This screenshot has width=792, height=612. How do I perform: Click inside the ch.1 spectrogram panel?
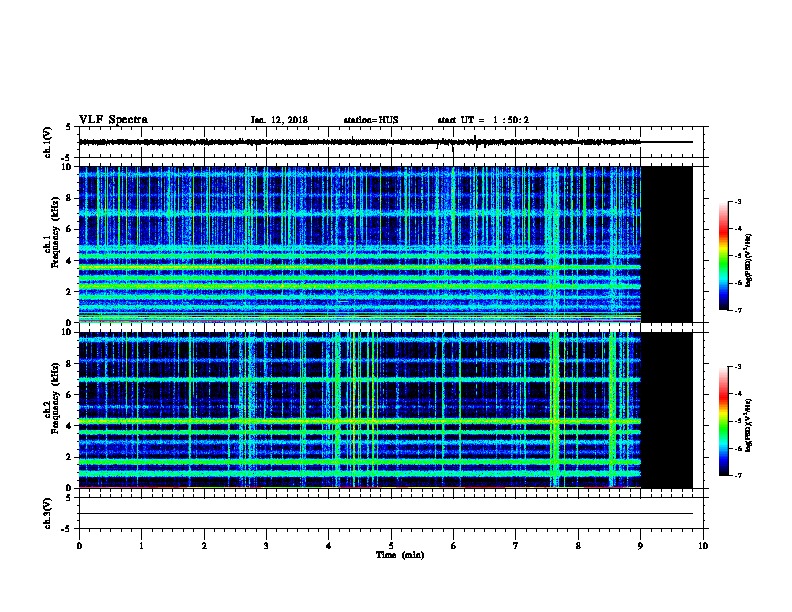click(x=360, y=244)
